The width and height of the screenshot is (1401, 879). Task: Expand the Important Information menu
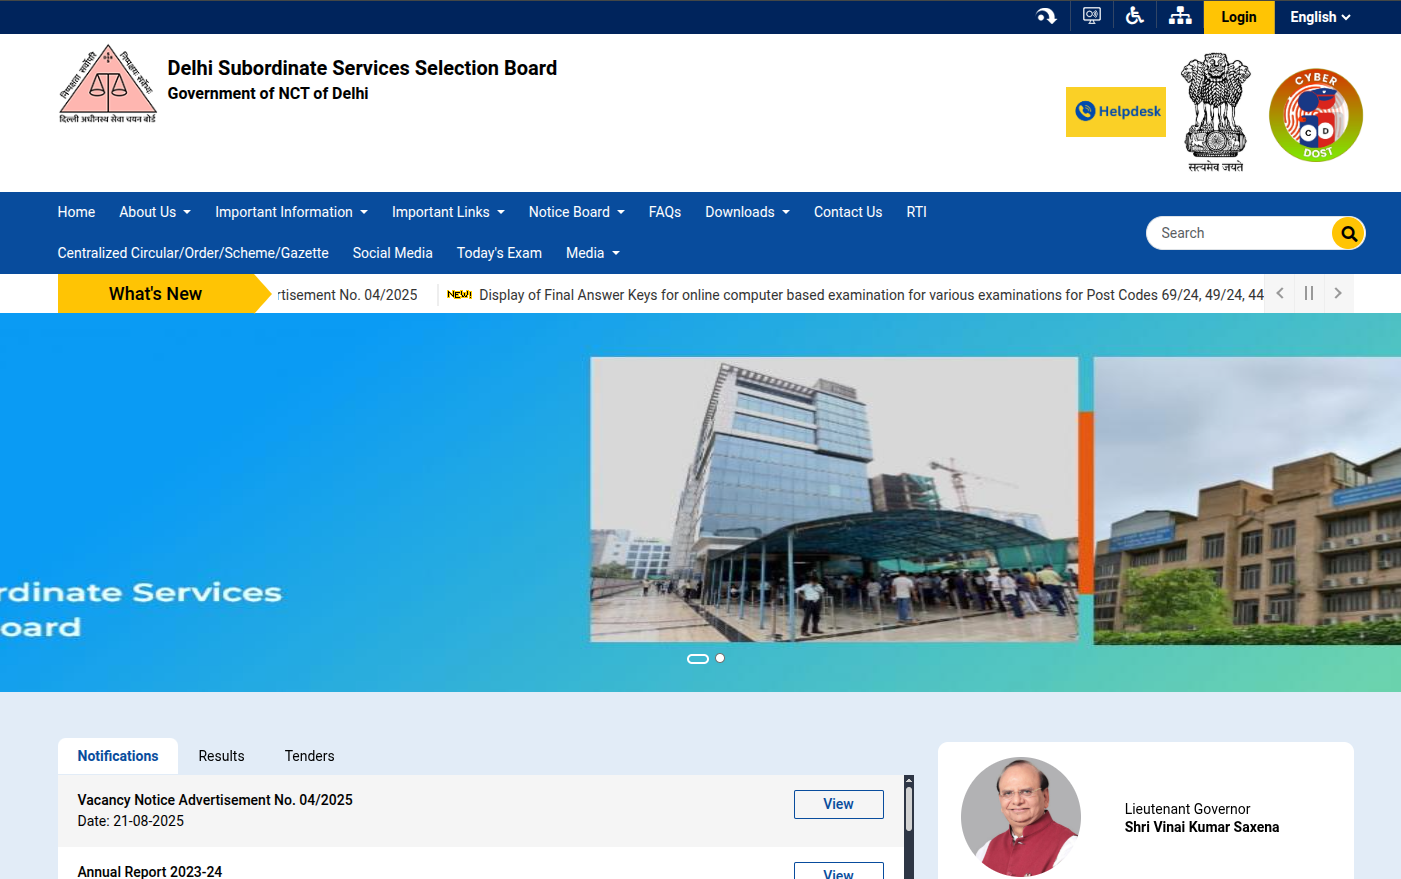tap(291, 212)
